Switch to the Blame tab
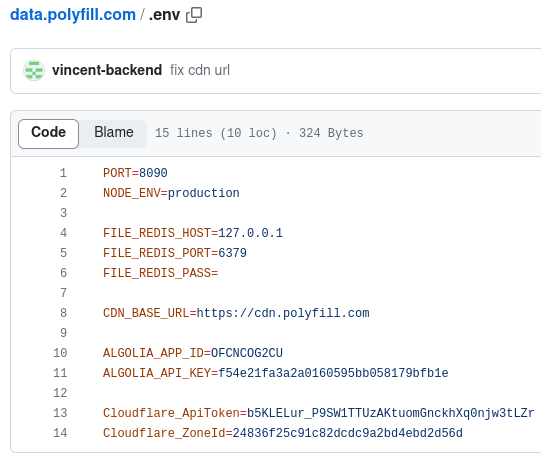The height and width of the screenshot is (463, 541). pyautogui.click(x=114, y=132)
